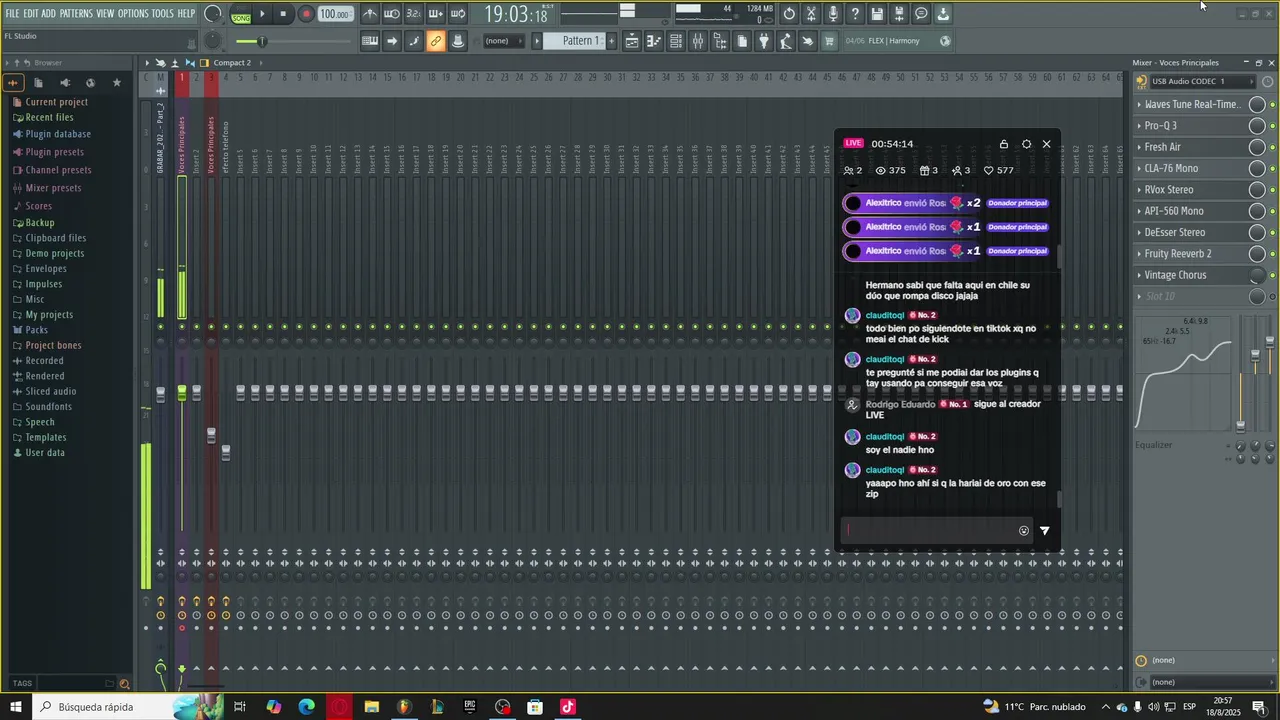Open the TOOLS menu
The image size is (1280, 720).
pyautogui.click(x=163, y=14)
